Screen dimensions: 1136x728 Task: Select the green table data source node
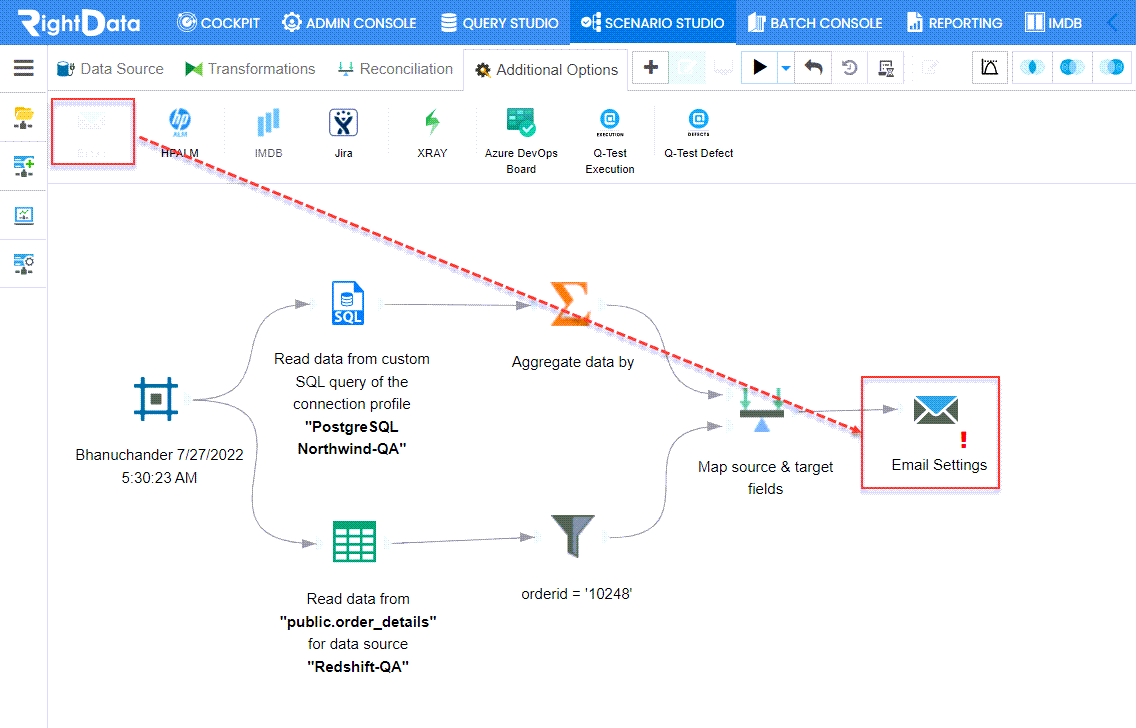tap(354, 541)
